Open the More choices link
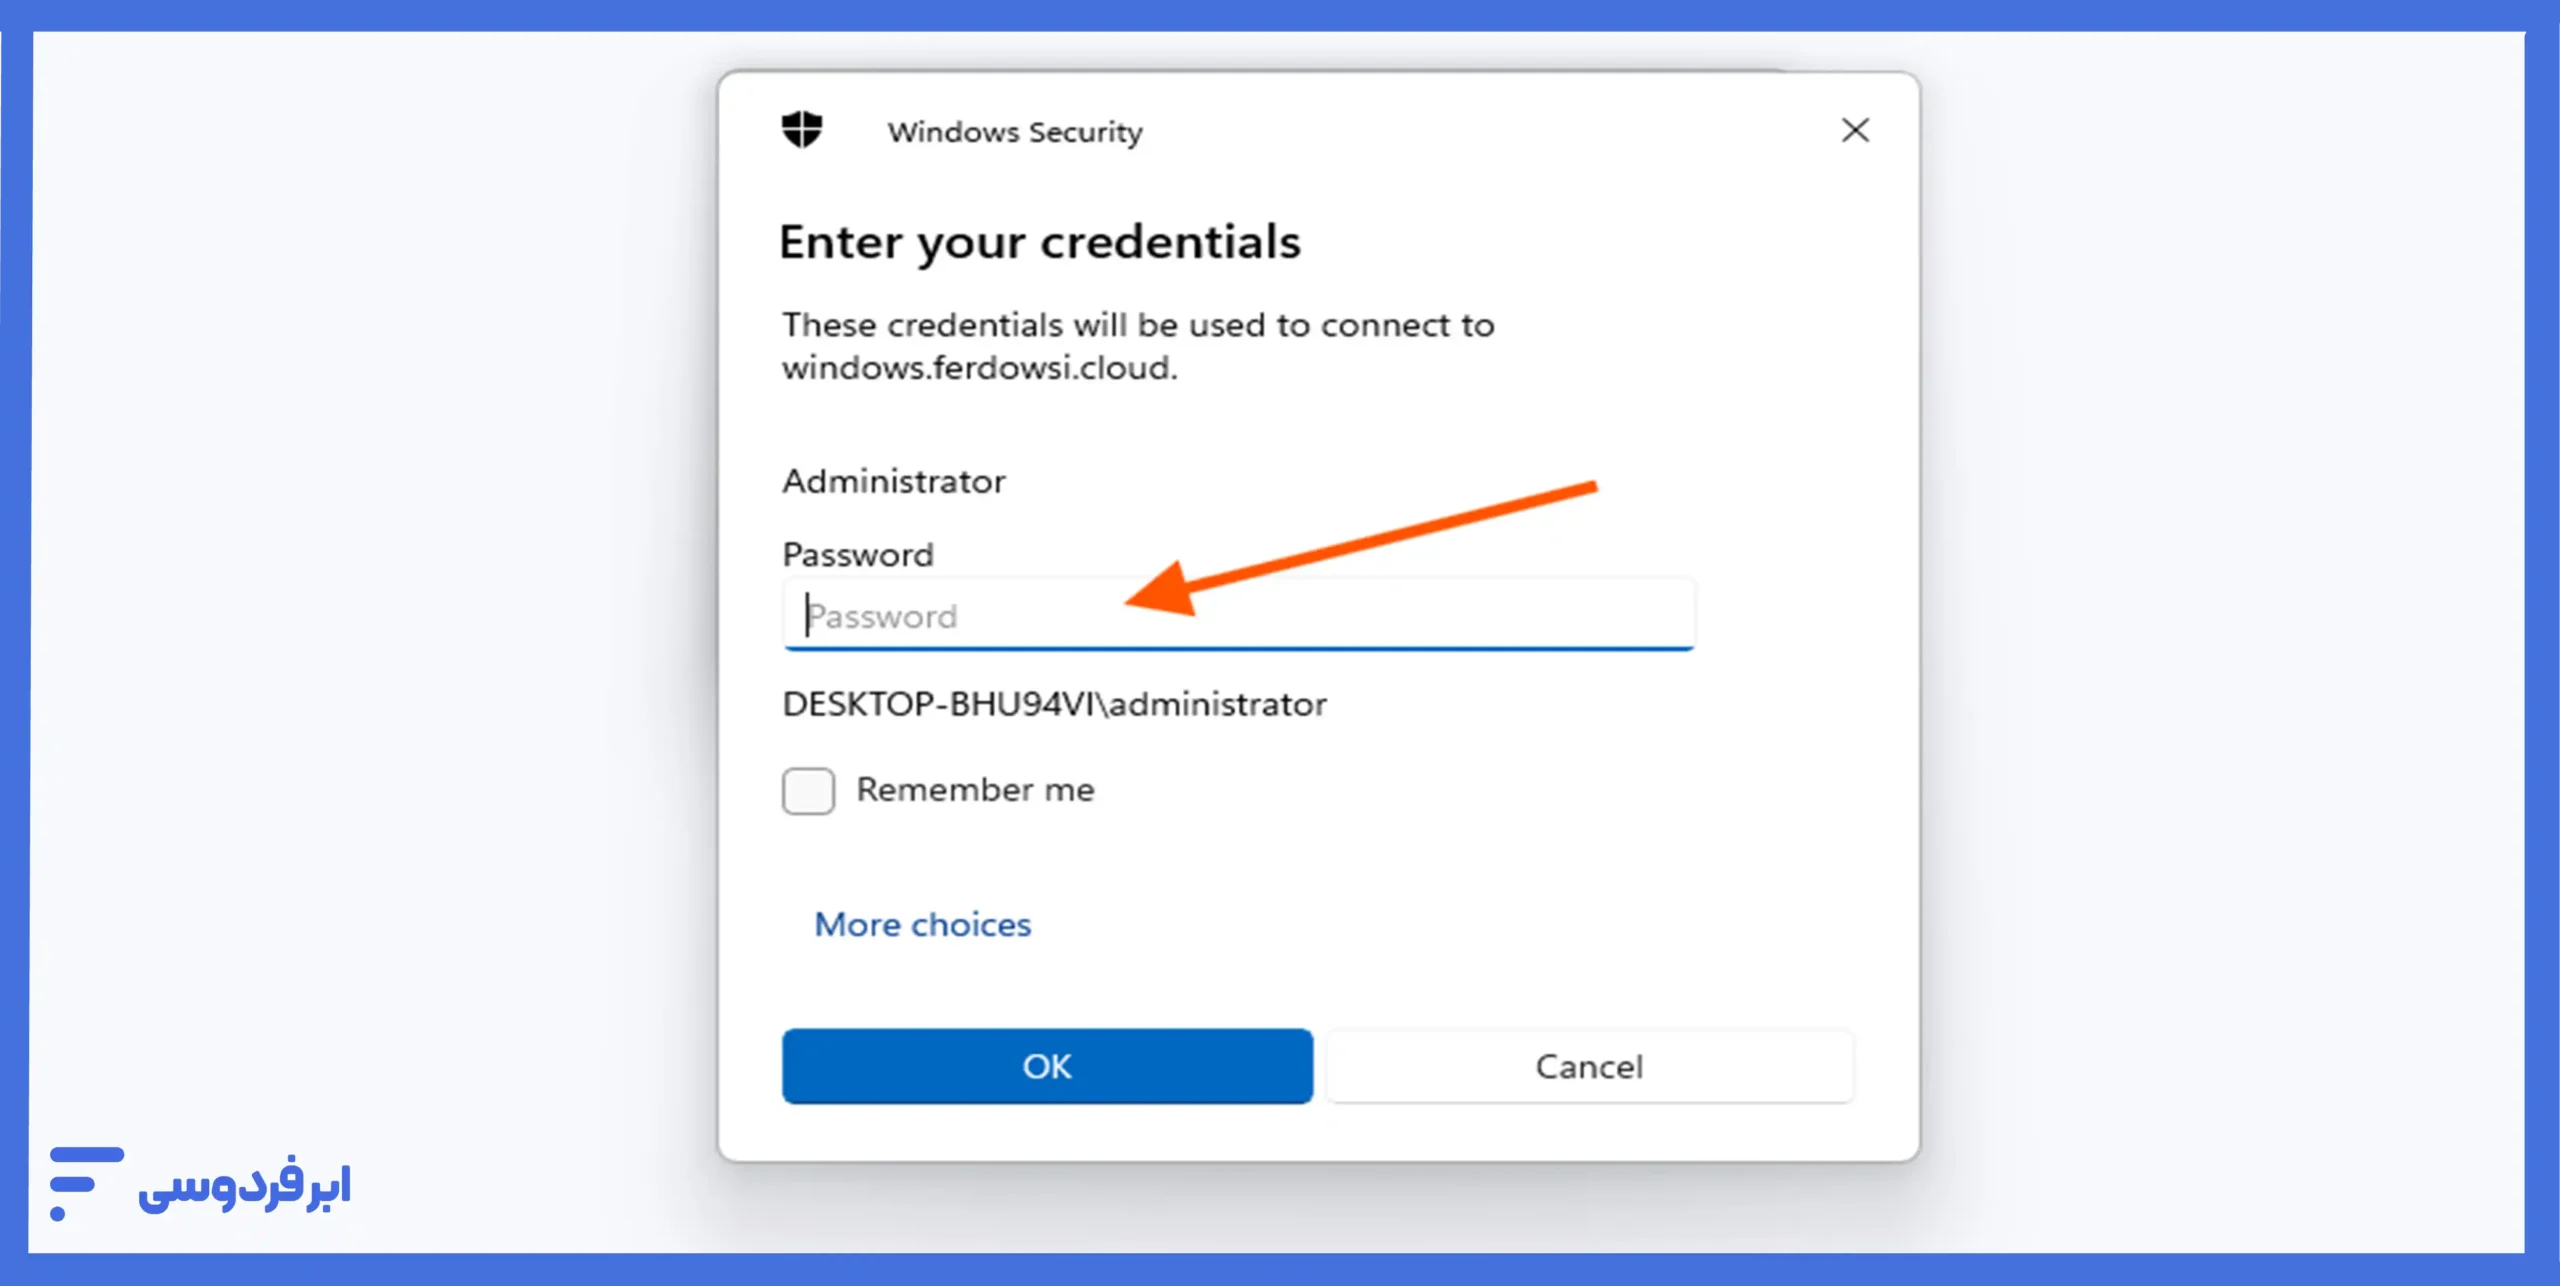Screen dimensions: 2560x1286 (922, 925)
